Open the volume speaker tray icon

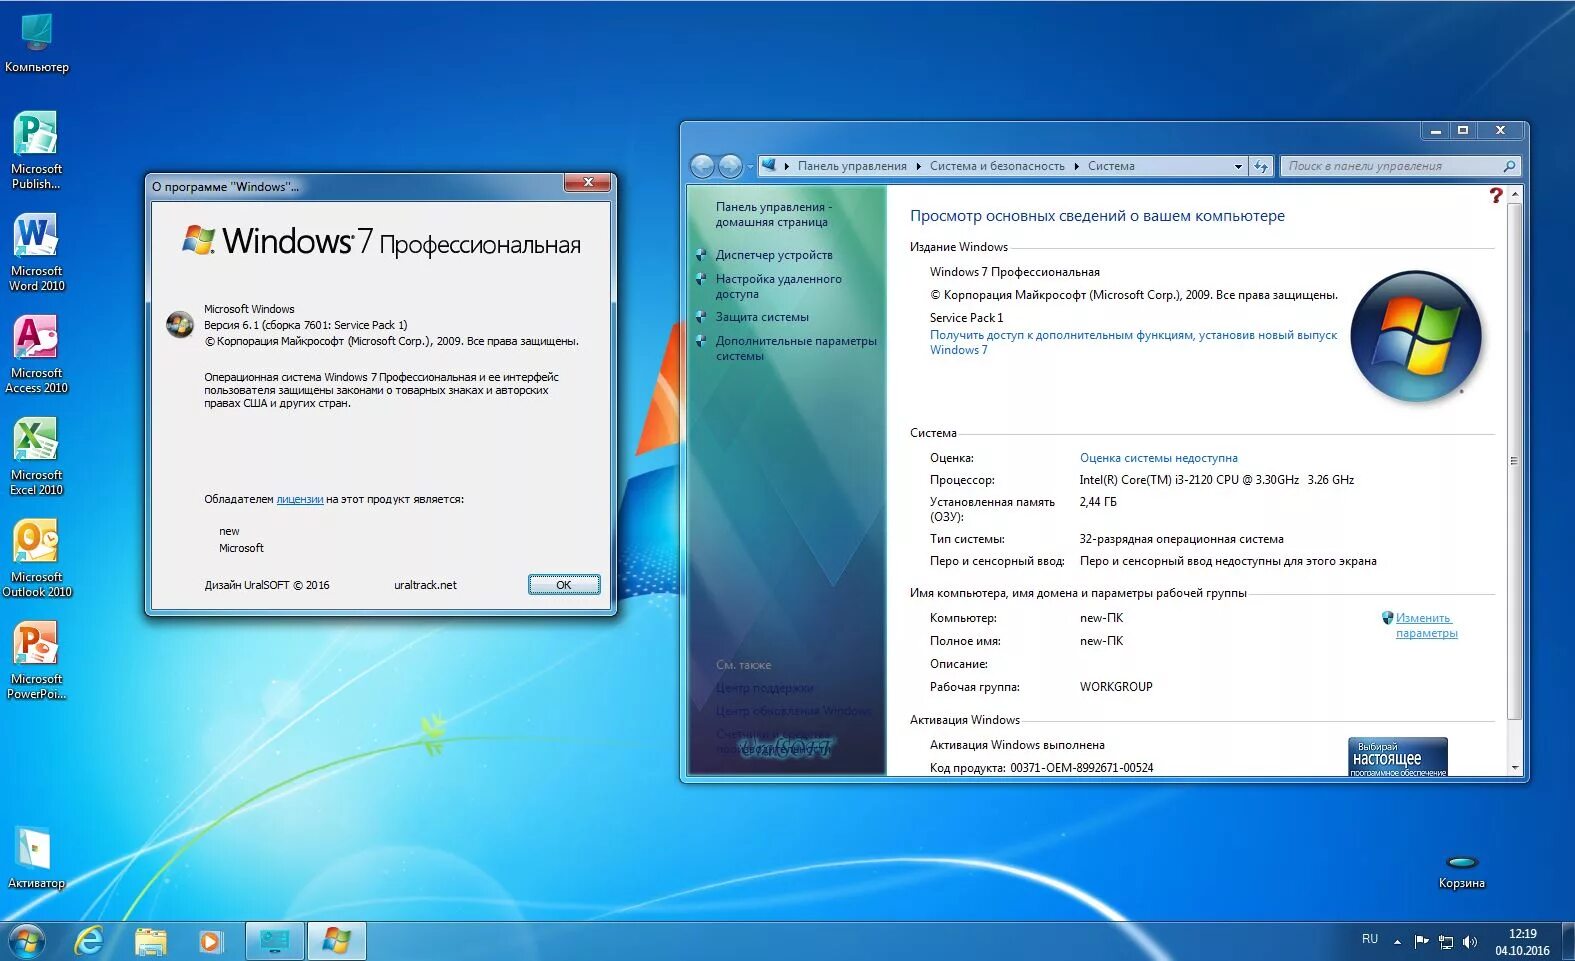[1470, 941]
